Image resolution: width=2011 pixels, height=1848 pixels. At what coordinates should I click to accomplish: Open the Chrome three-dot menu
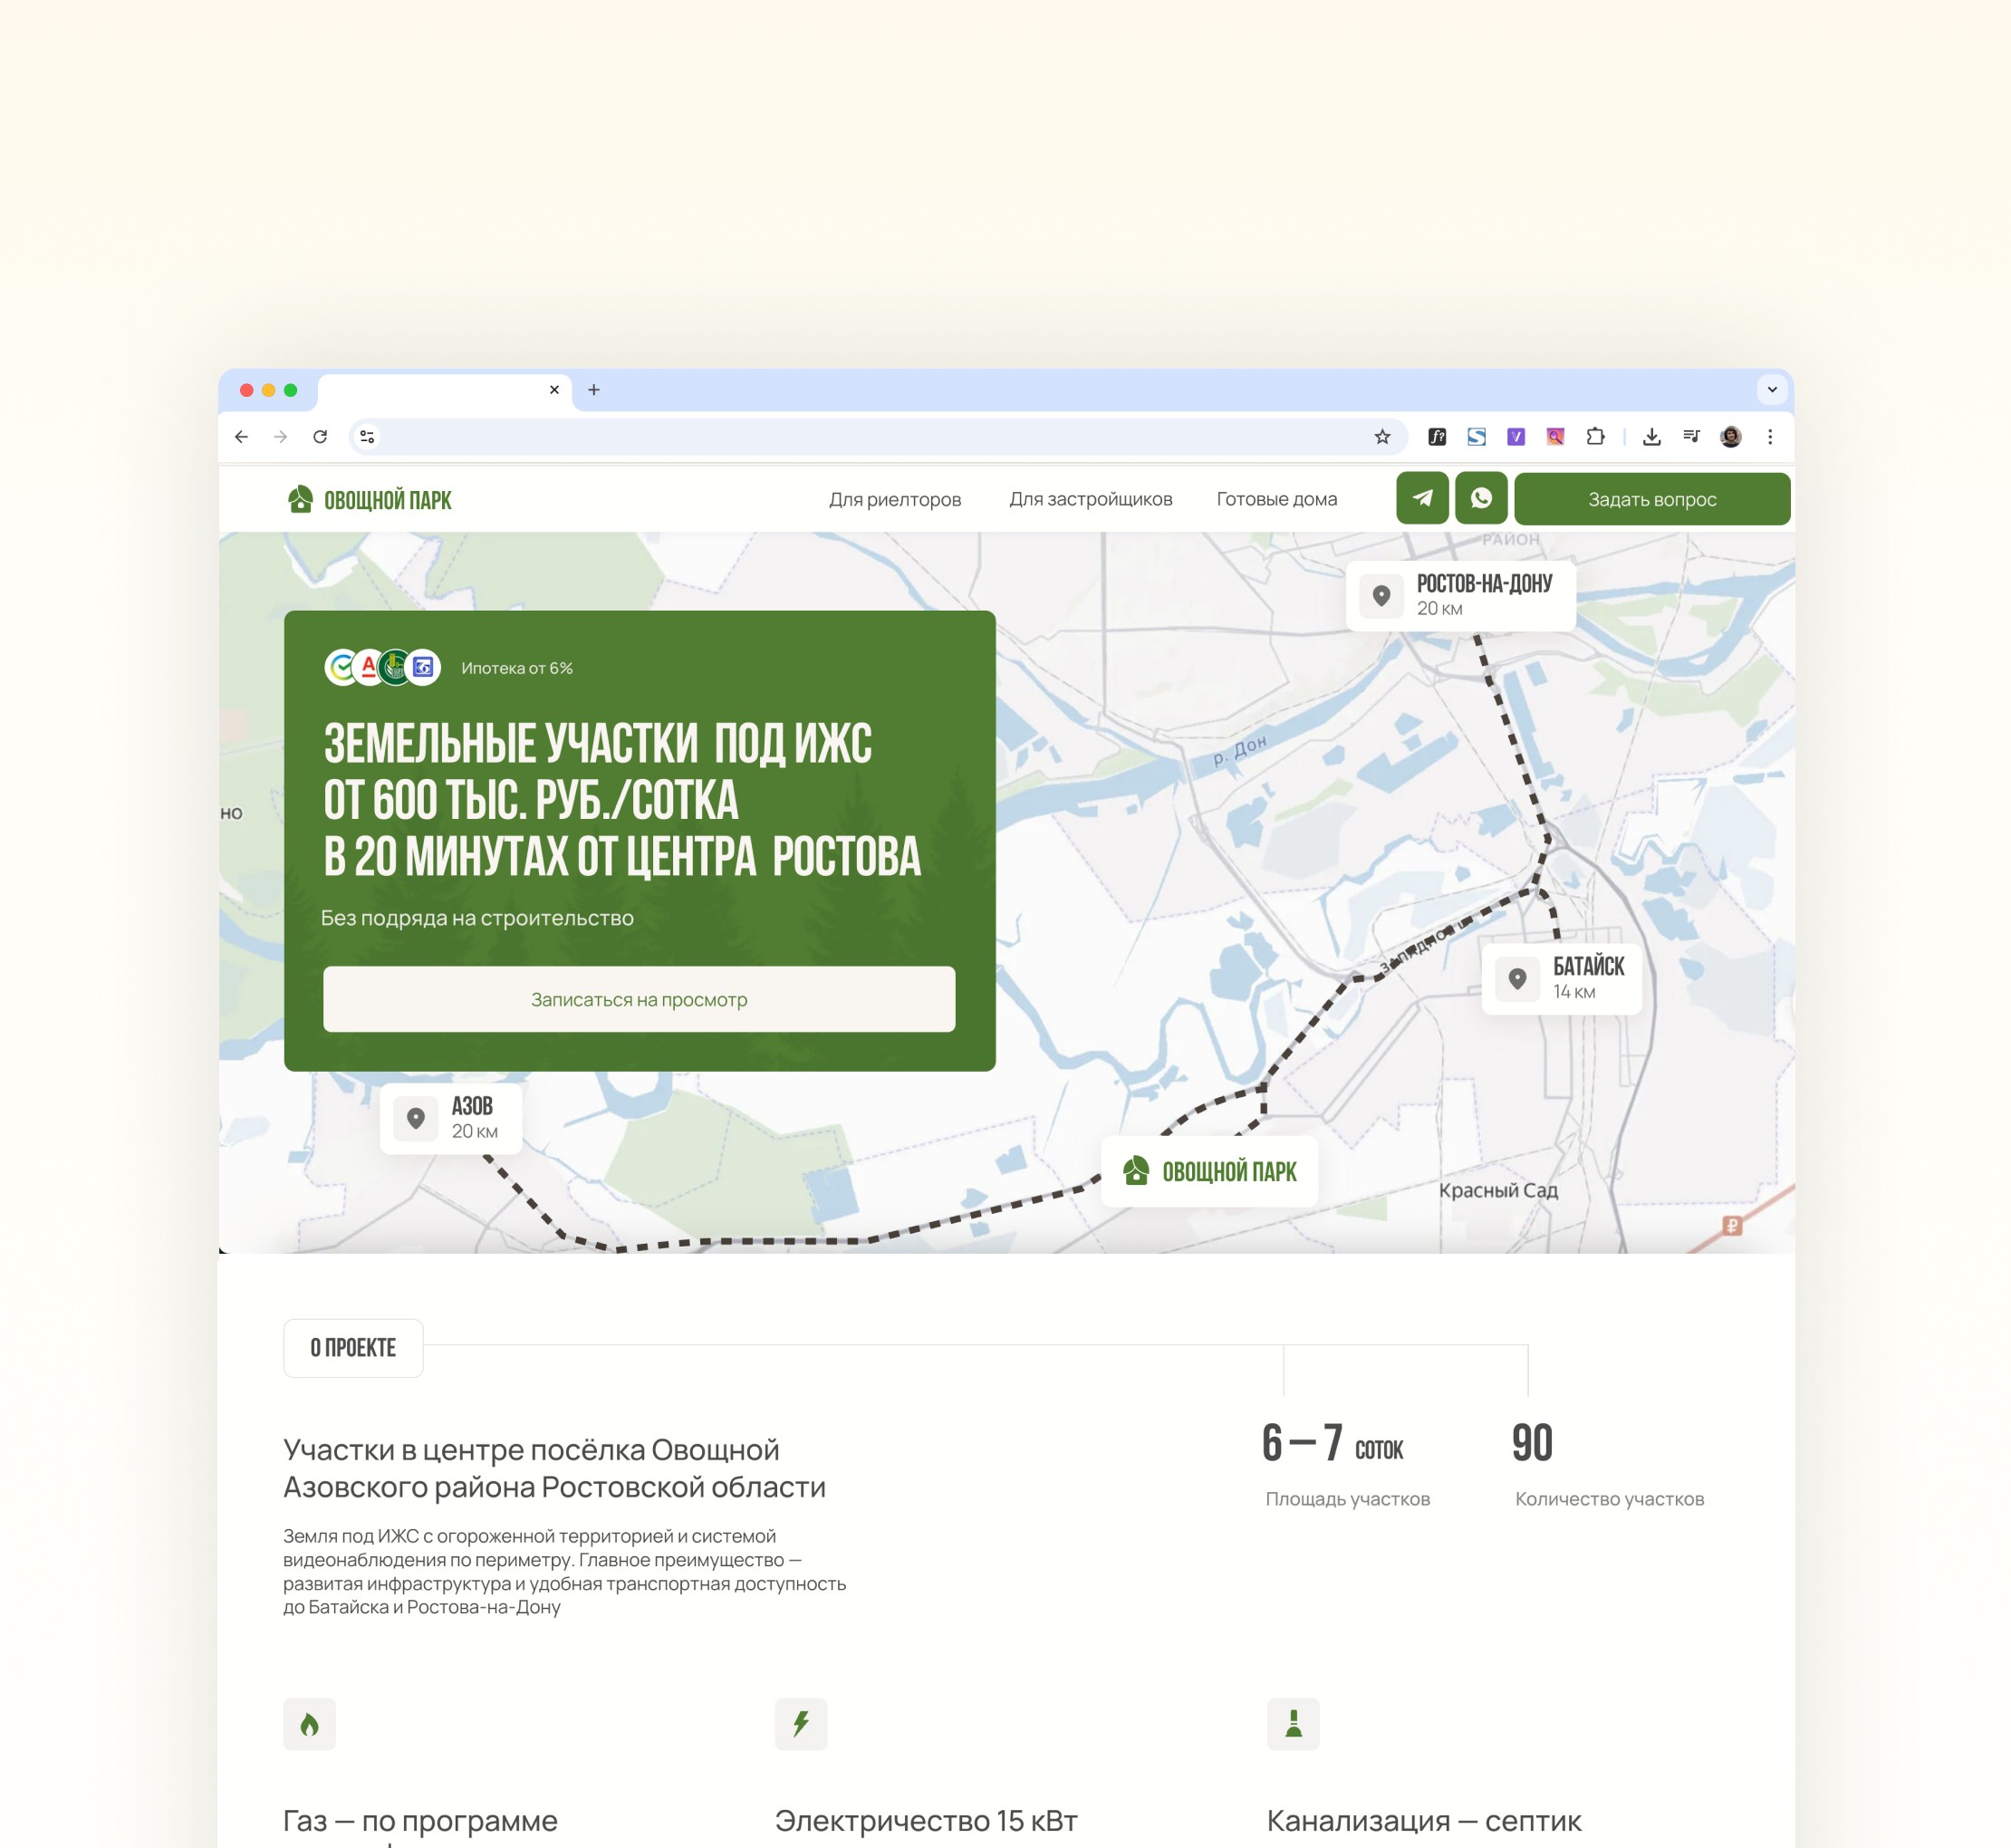1769,437
